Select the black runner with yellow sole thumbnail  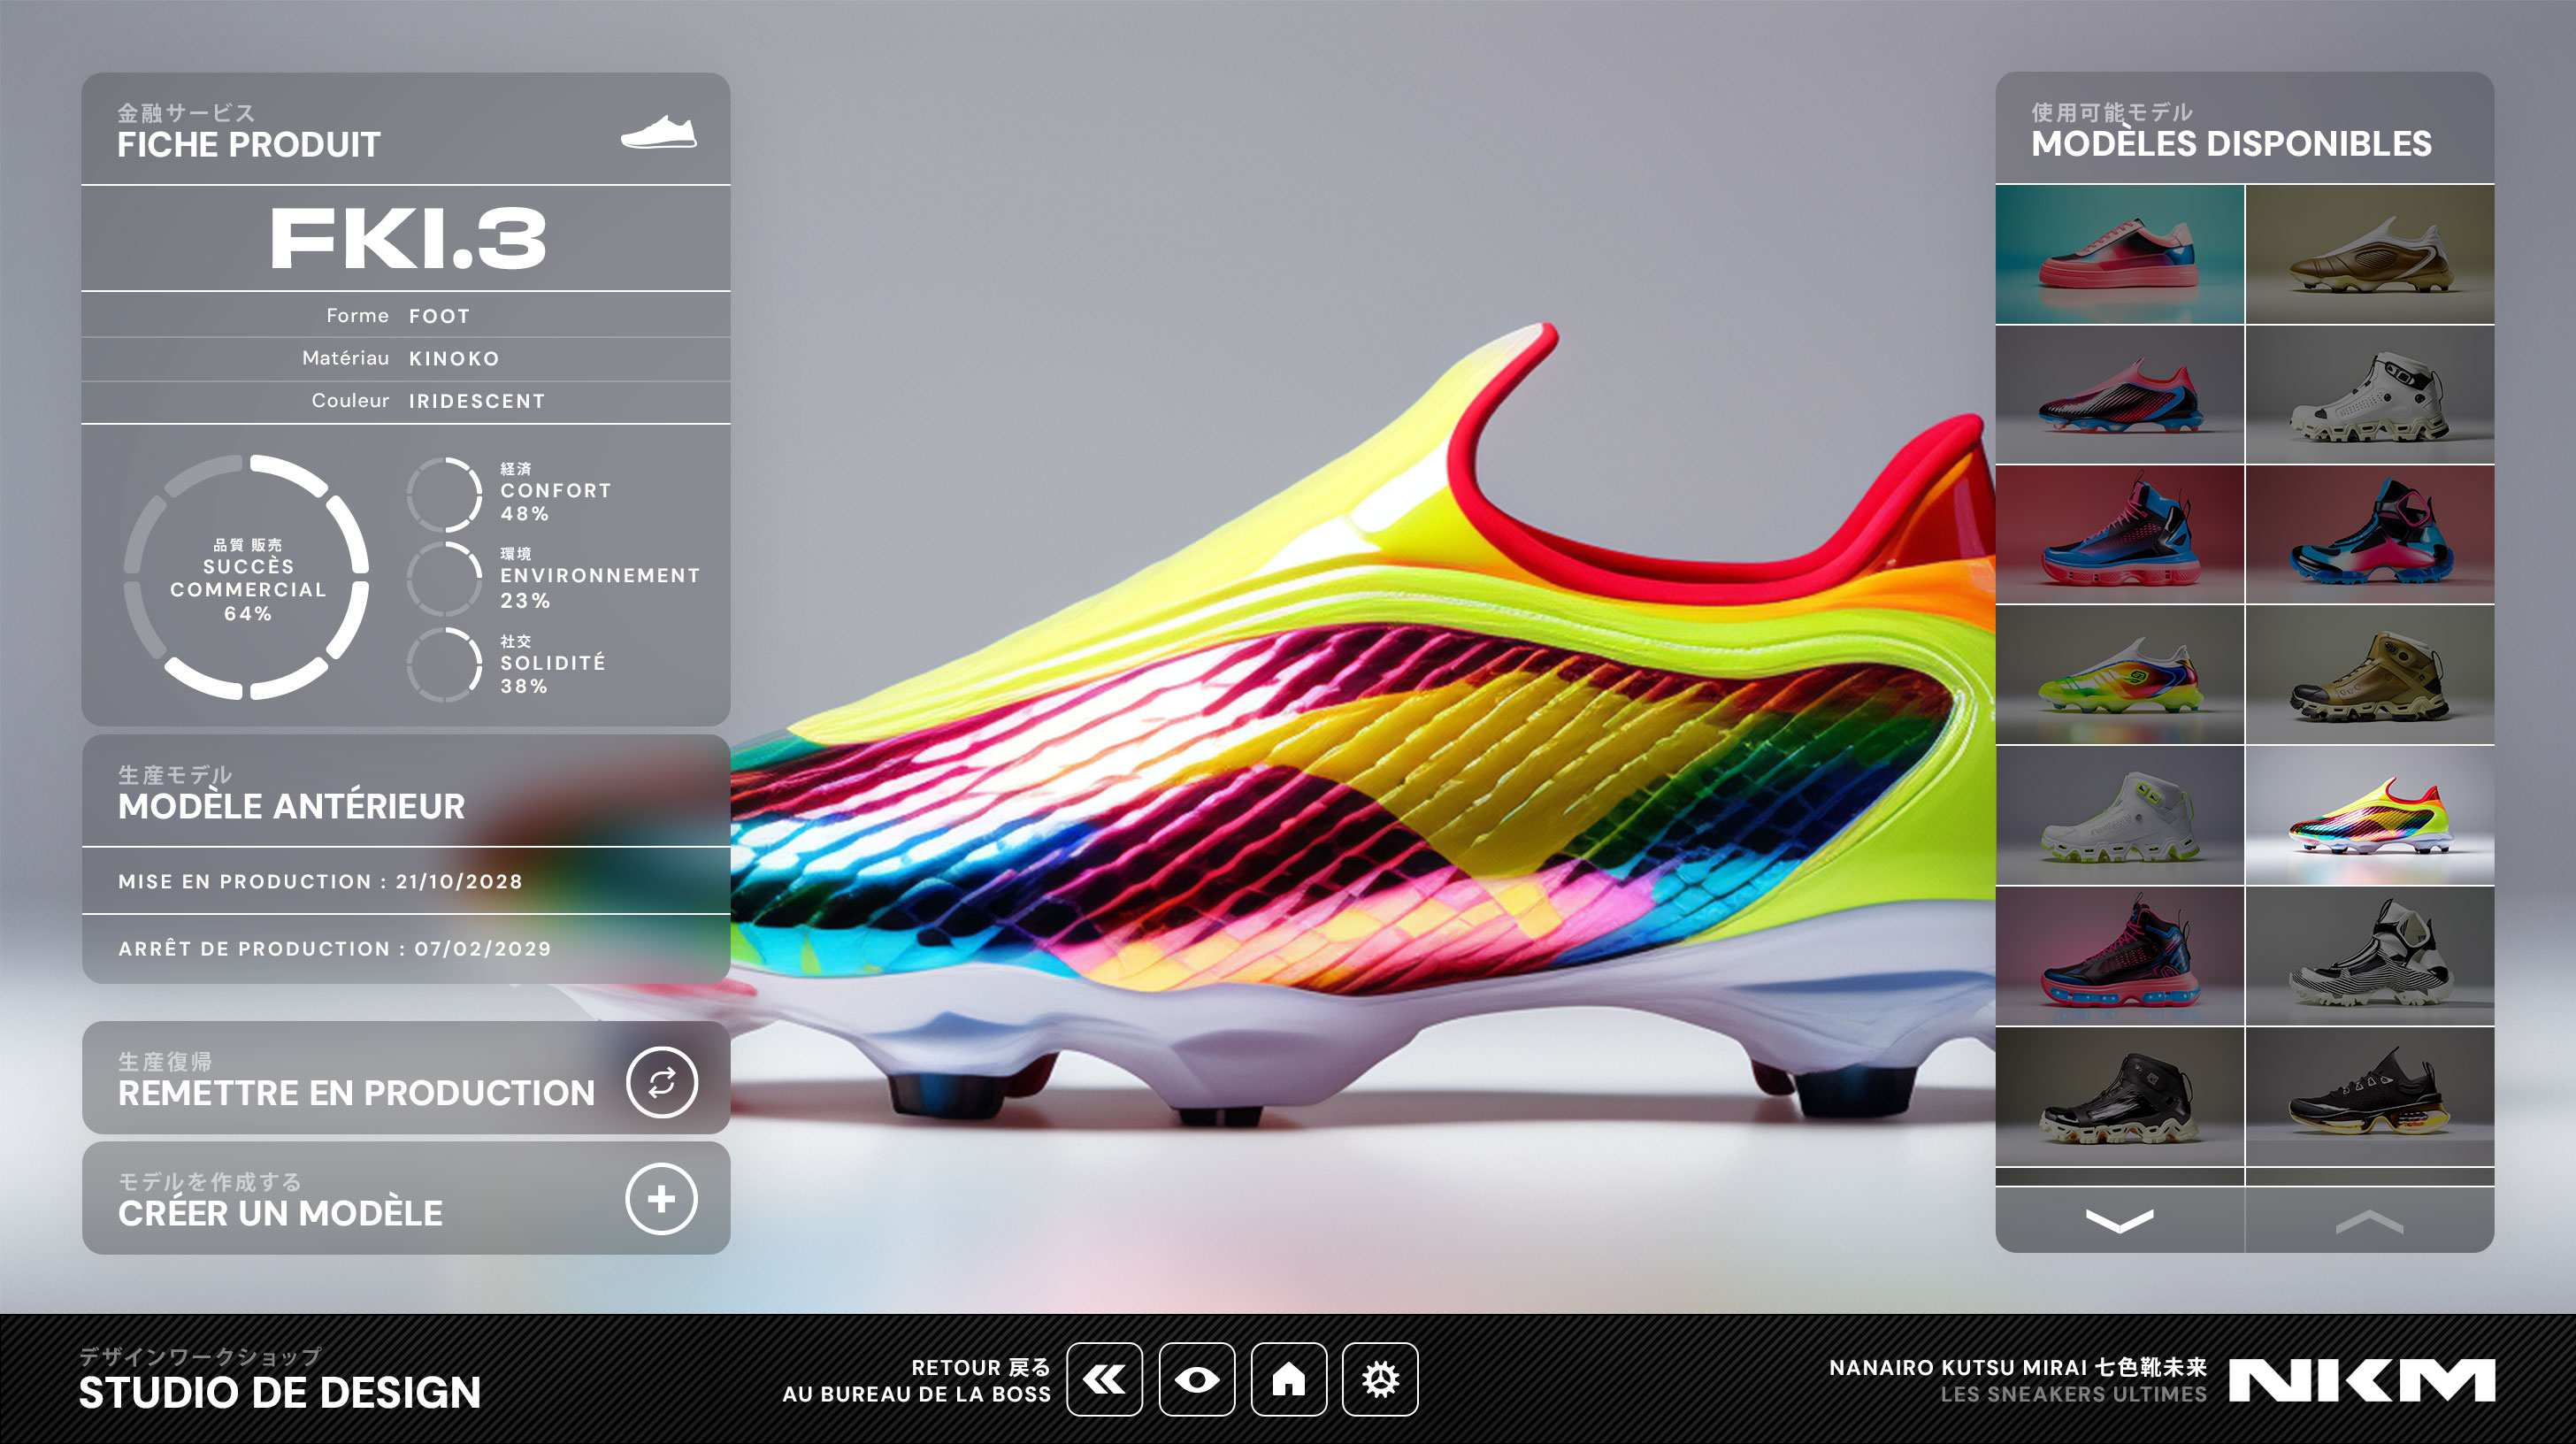(2370, 1096)
